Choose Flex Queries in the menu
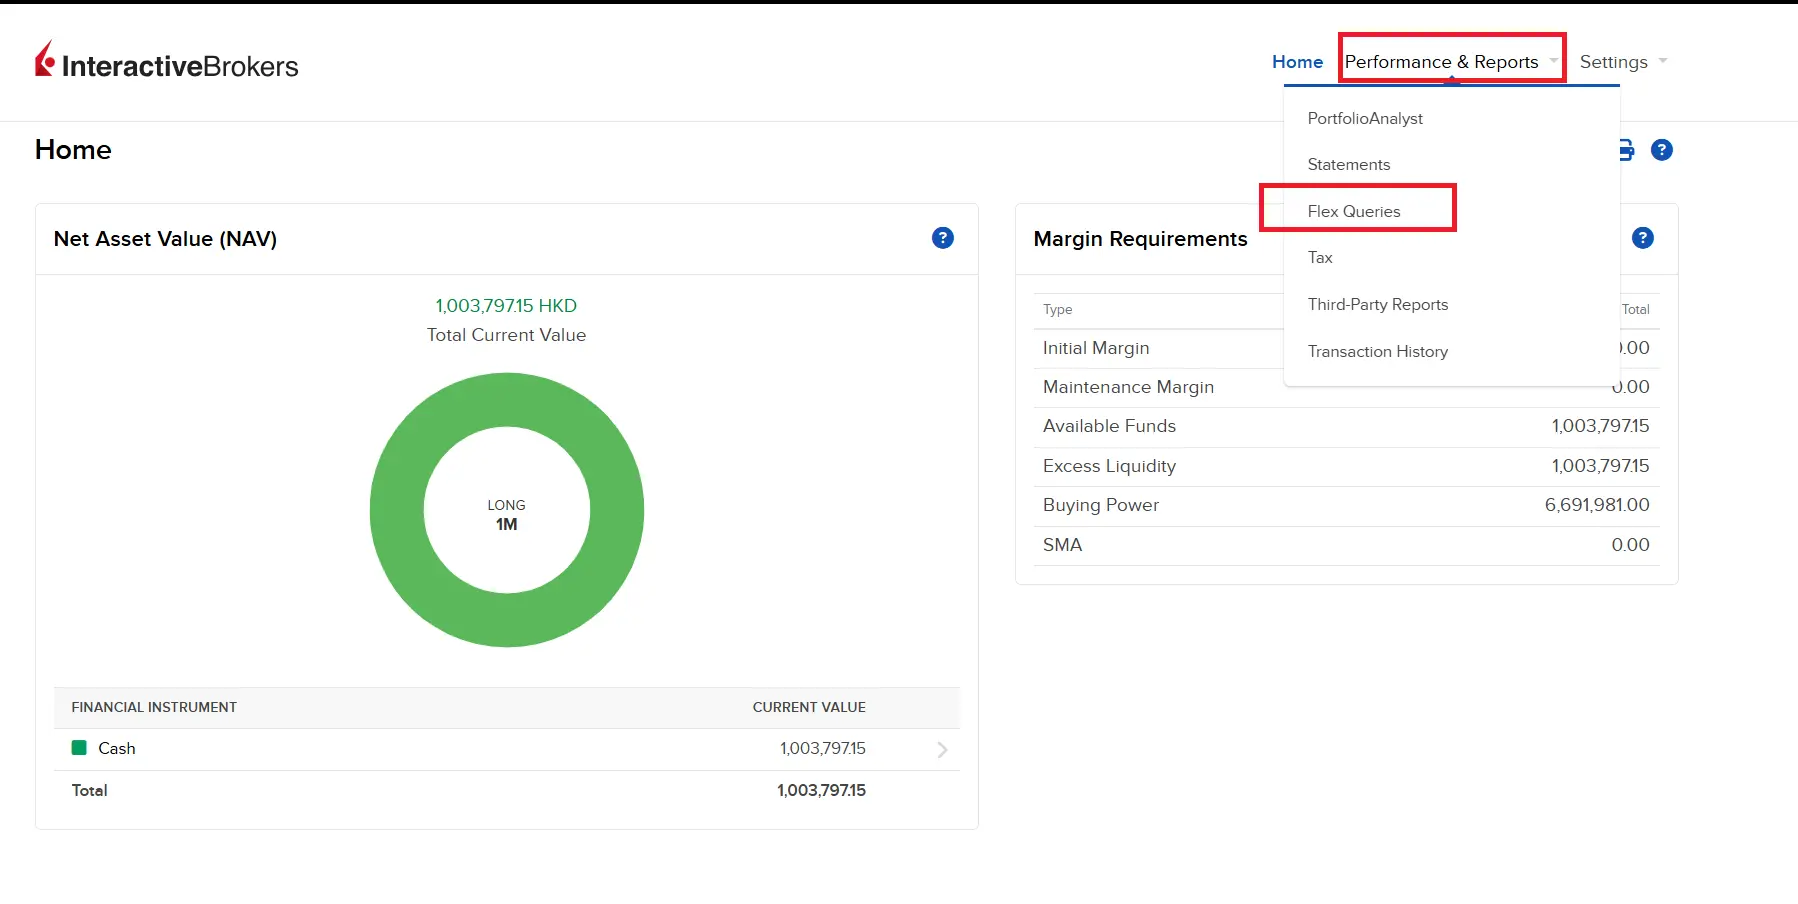This screenshot has width=1798, height=904. point(1354,211)
